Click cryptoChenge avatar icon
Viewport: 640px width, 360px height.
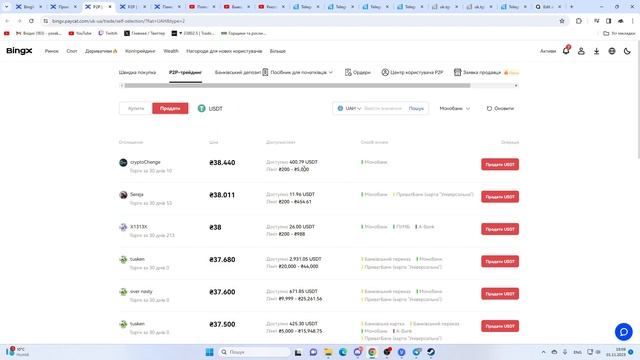point(123,162)
